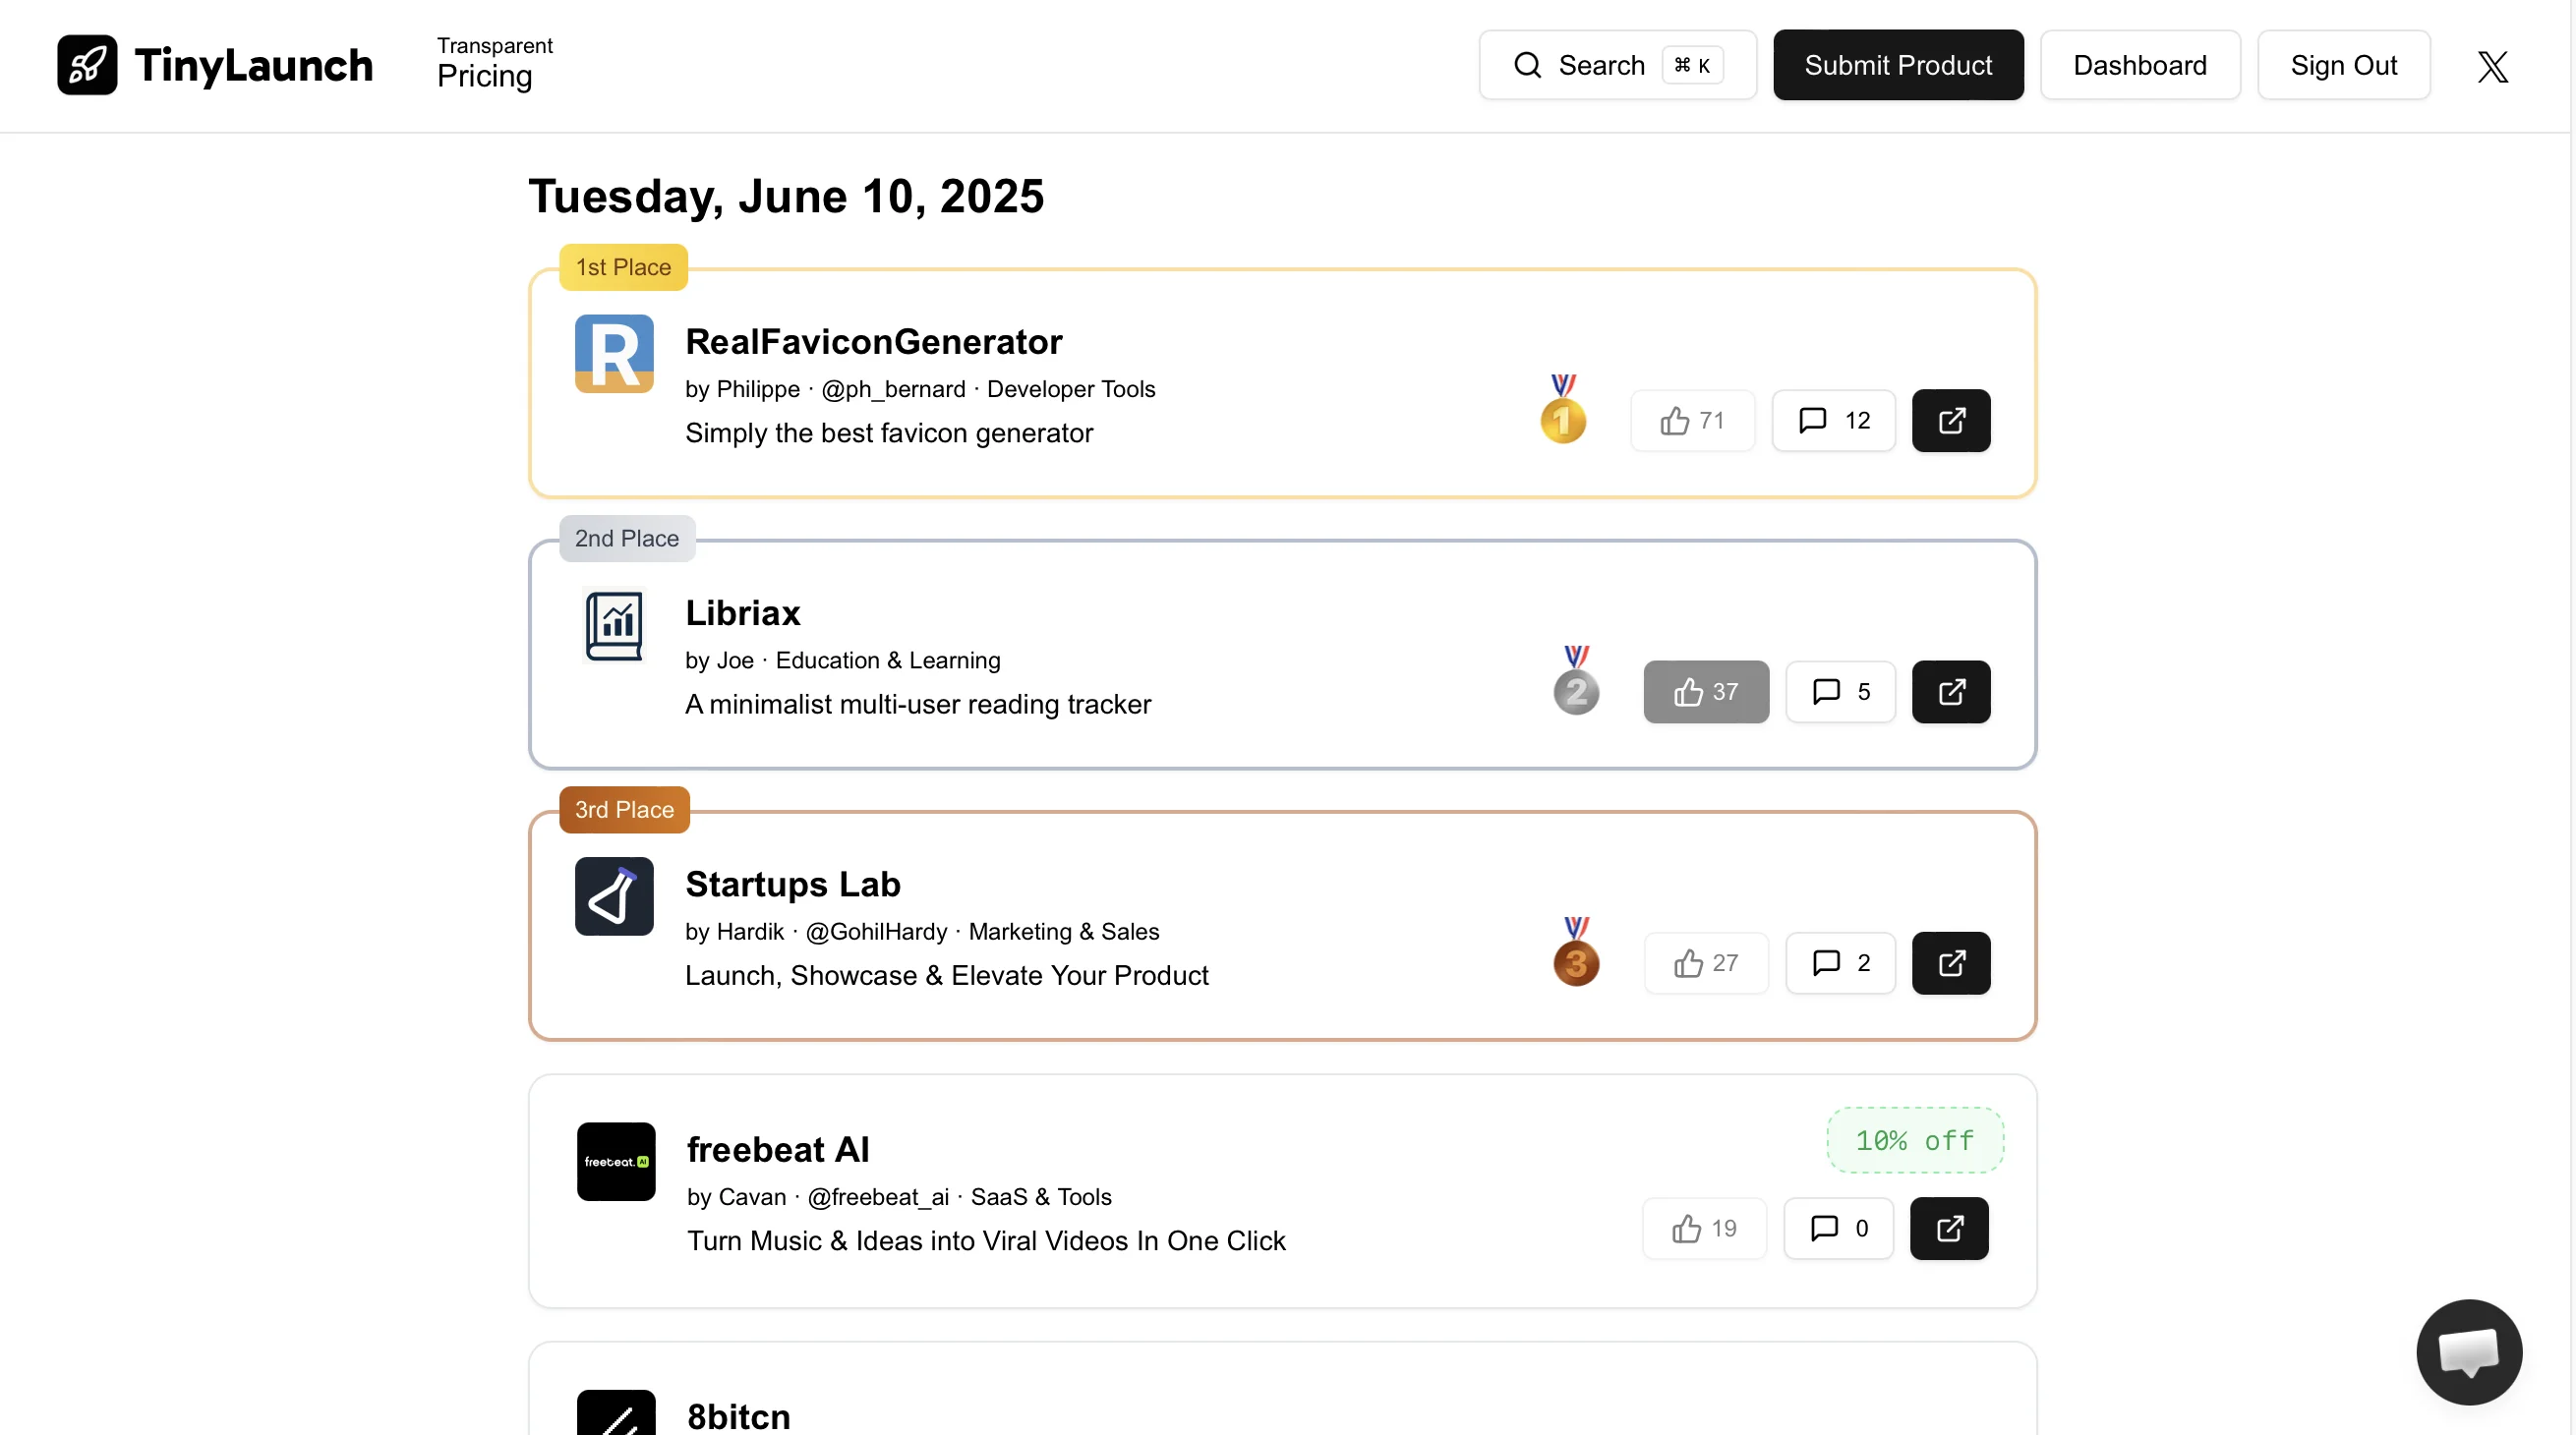The image size is (2576, 1435).
Task: Upvote Startups Lab with 27 likes
Action: [x=1705, y=963]
